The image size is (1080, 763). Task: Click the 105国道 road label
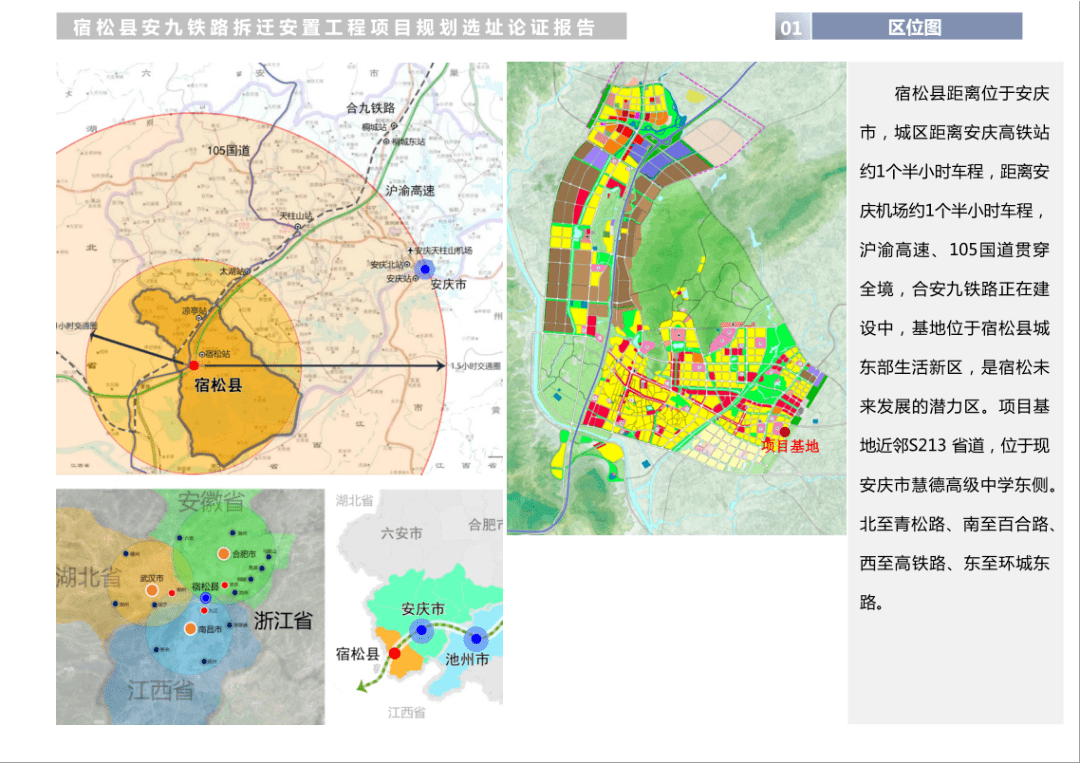[x=229, y=150]
